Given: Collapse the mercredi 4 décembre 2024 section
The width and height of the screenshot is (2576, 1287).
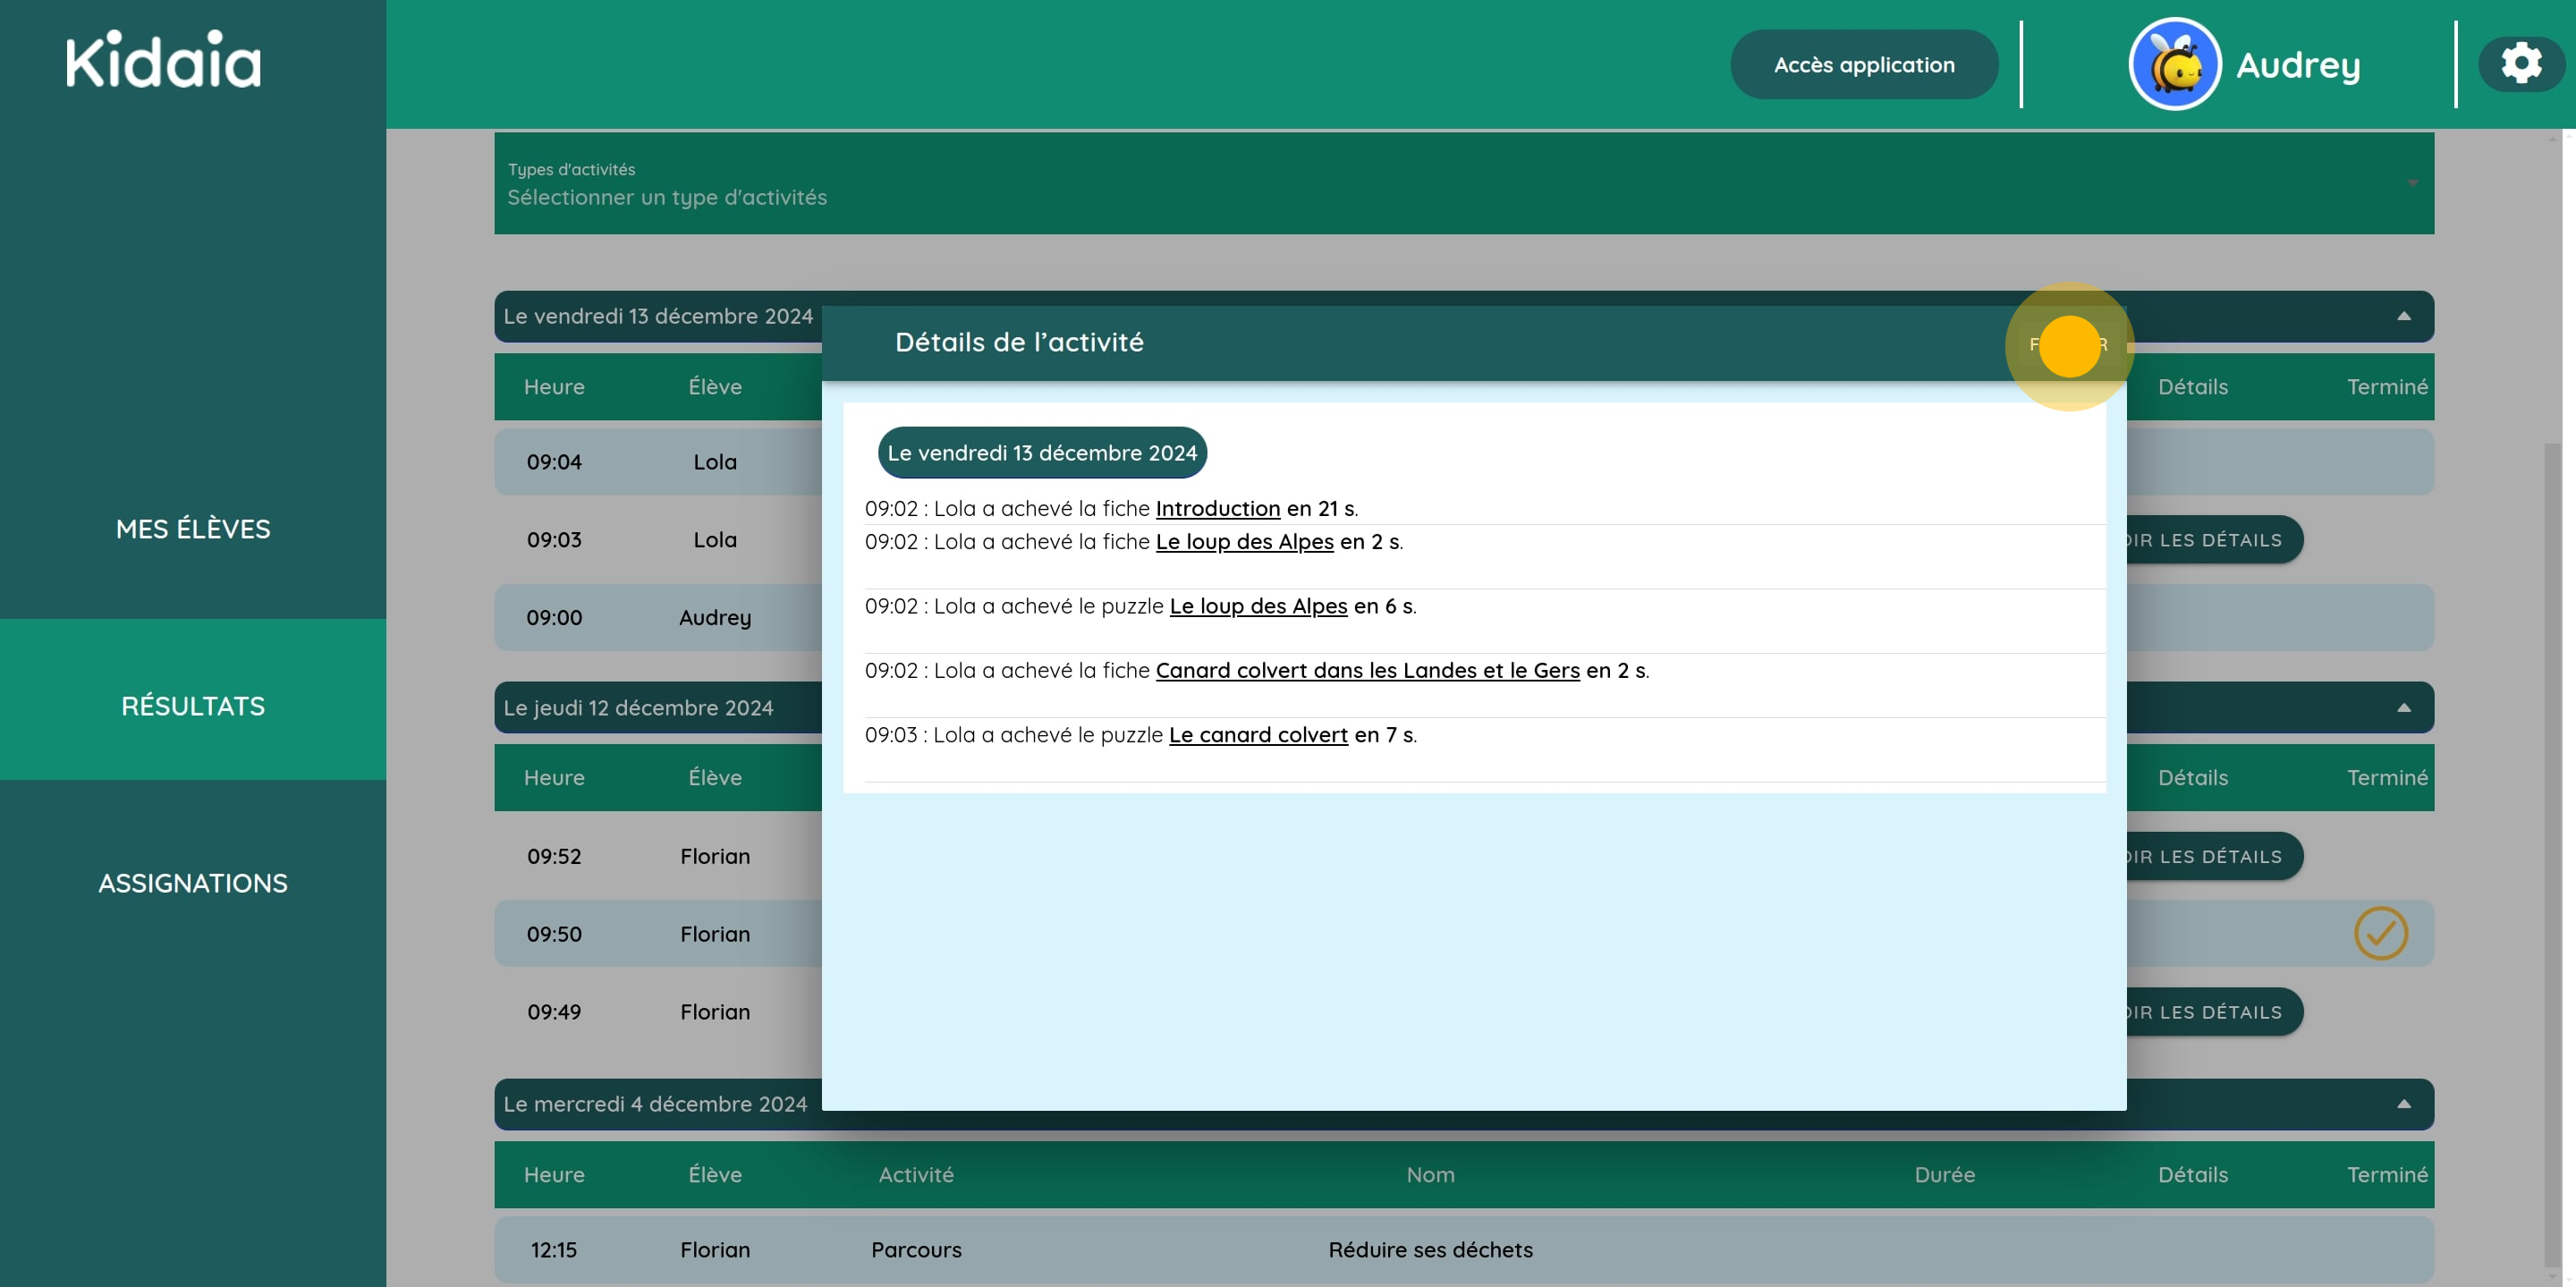Looking at the screenshot, I should [x=2403, y=1104].
